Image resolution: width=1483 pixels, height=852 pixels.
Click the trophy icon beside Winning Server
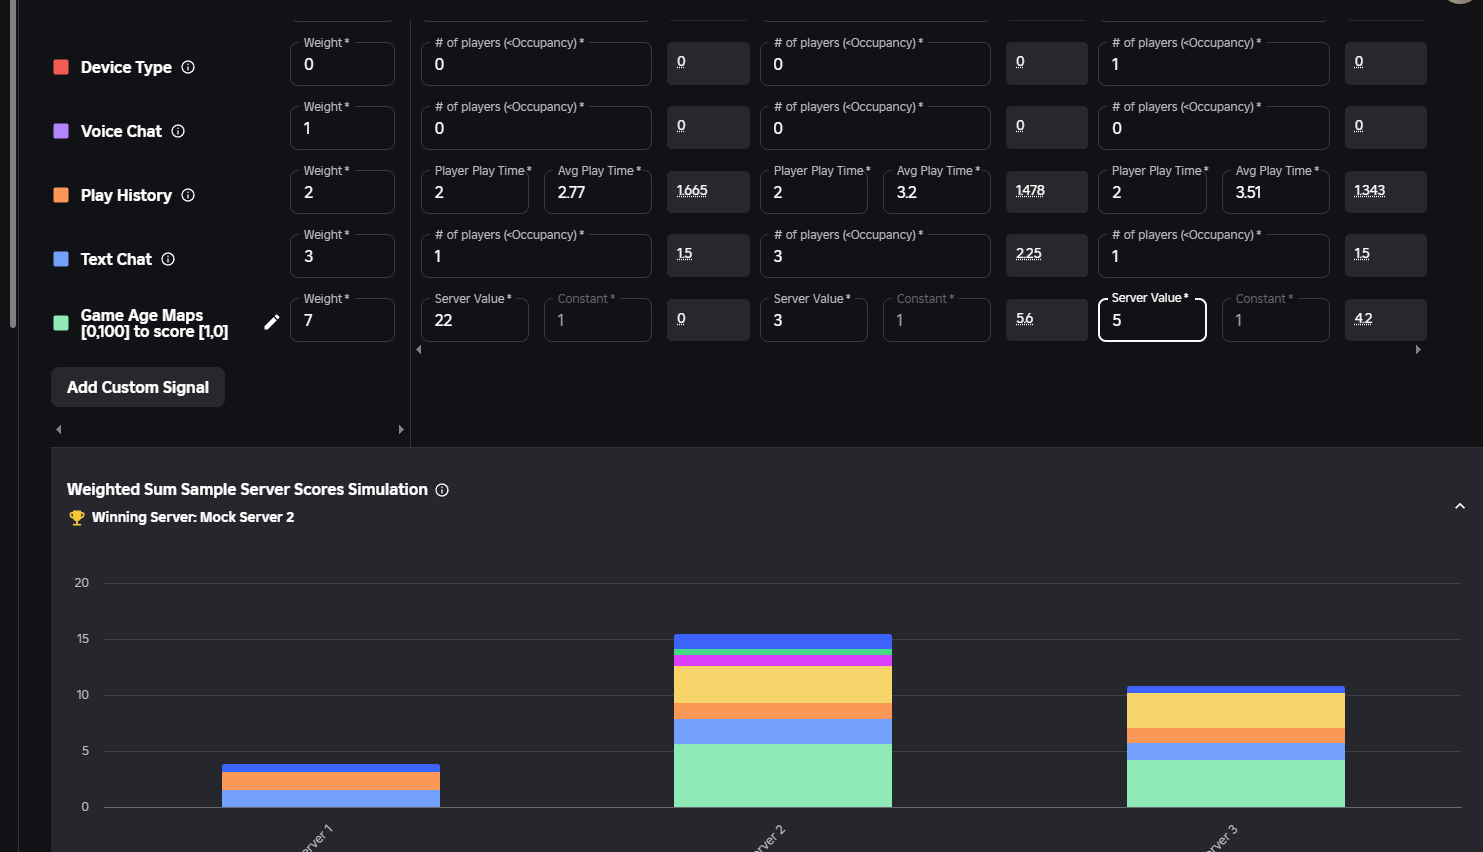[x=77, y=518]
